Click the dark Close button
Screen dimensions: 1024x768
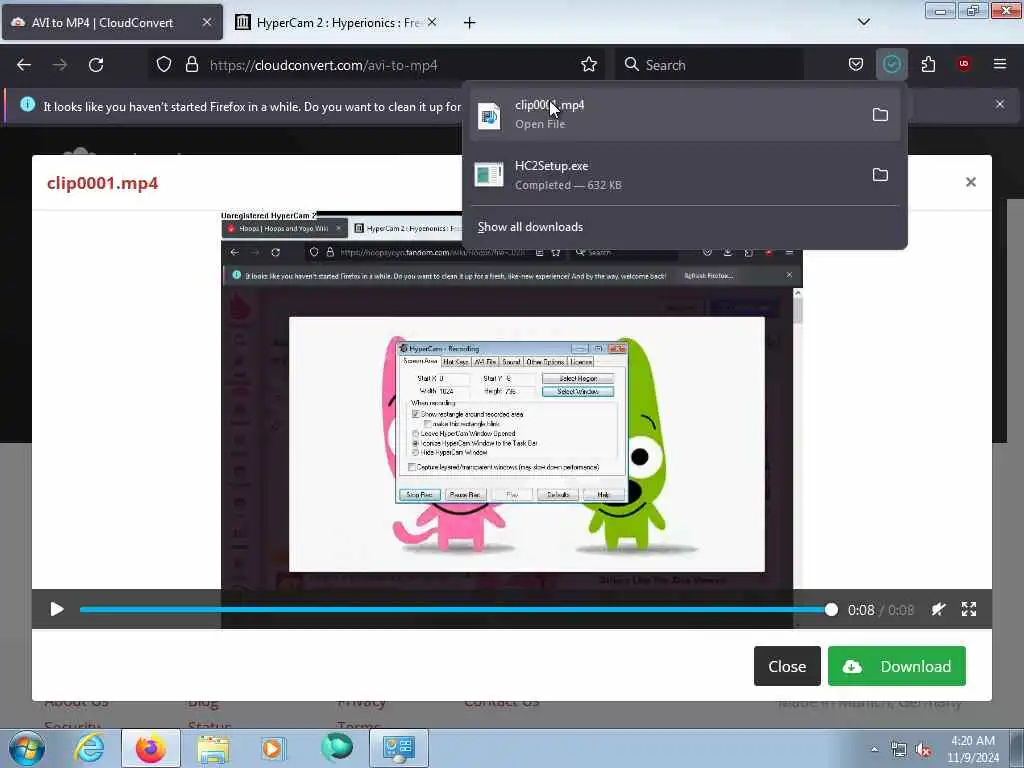pyautogui.click(x=787, y=666)
